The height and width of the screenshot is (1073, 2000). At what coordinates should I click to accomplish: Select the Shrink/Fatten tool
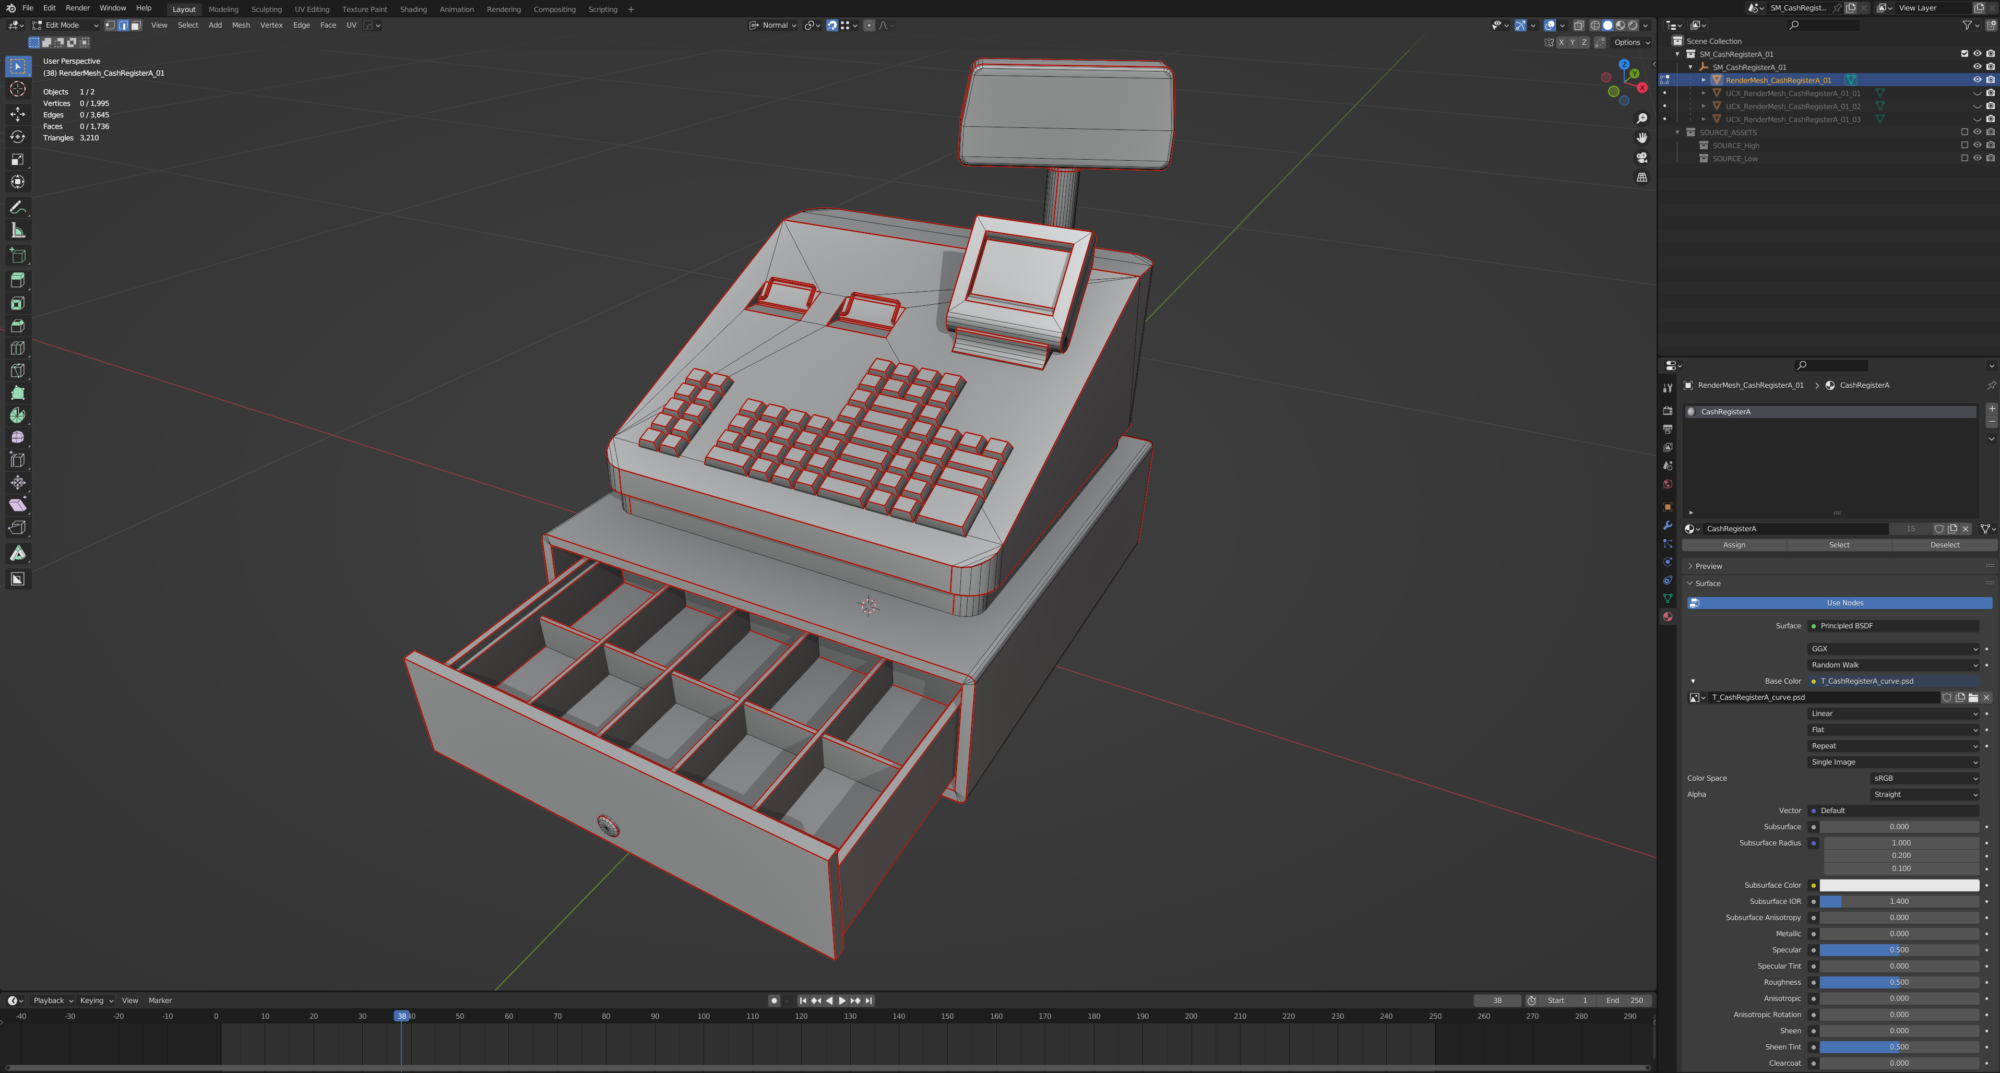[18, 482]
